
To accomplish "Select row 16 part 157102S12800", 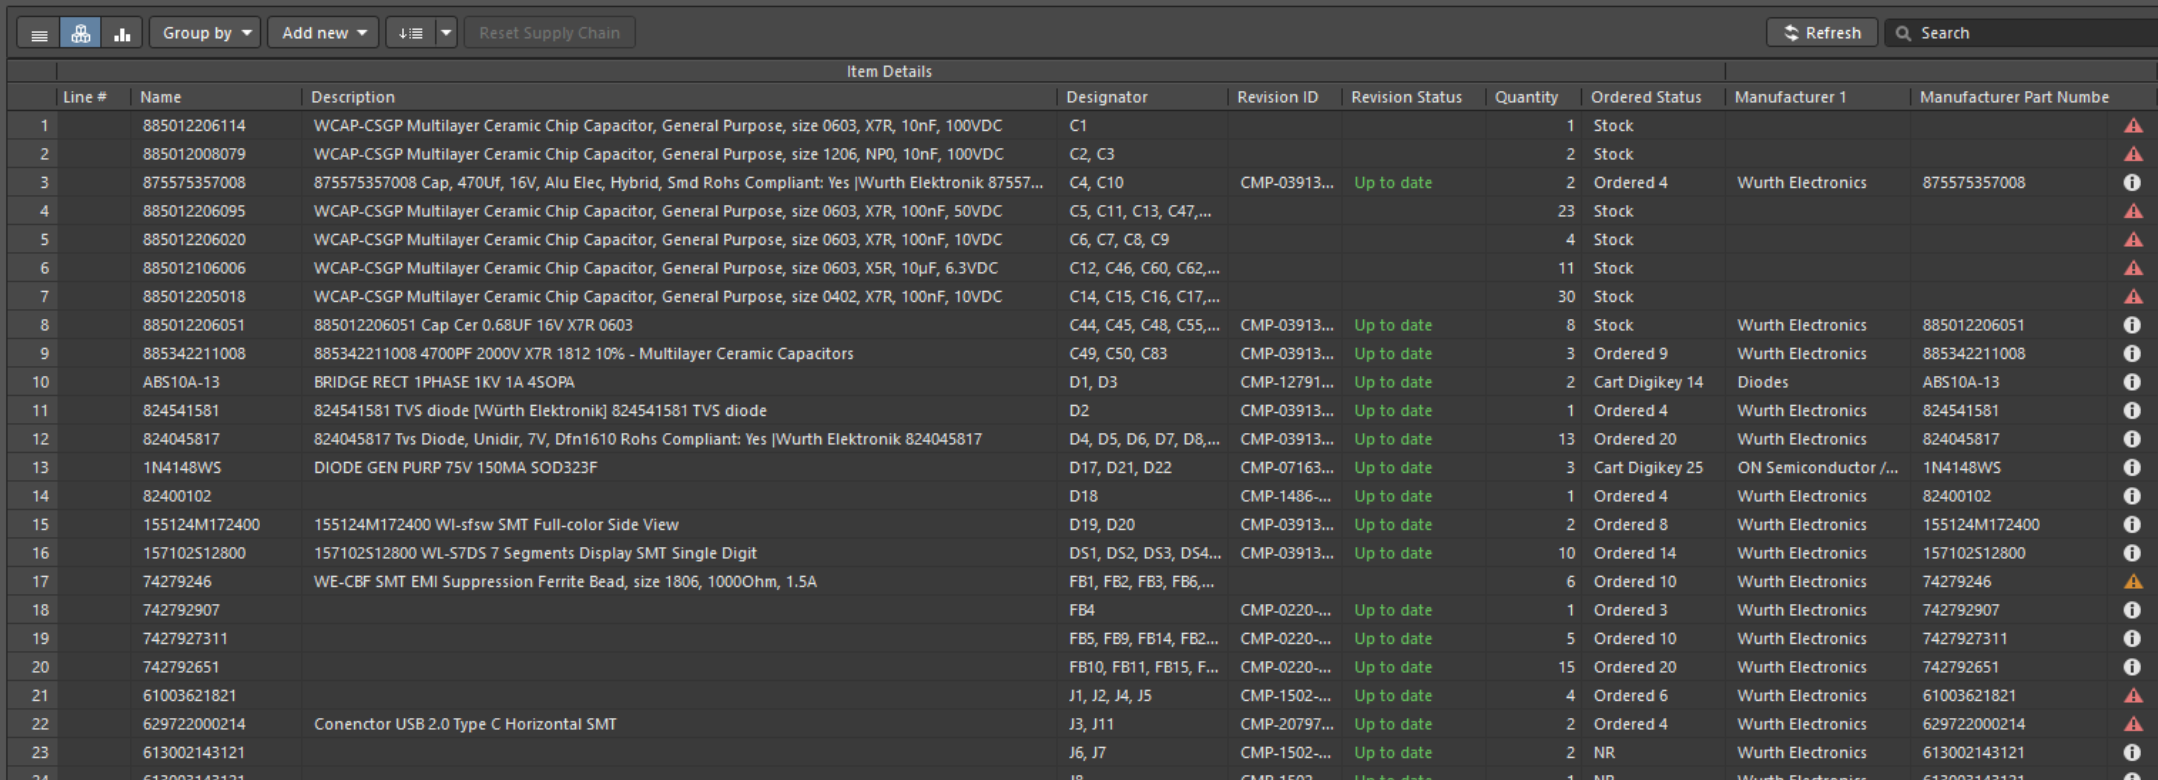I will (x=194, y=553).
